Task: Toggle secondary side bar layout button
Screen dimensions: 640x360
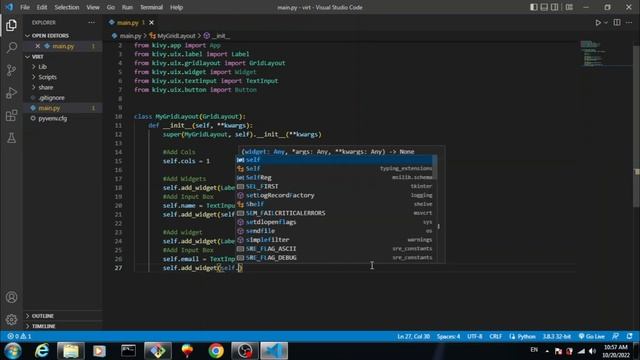Action: click(555, 7)
